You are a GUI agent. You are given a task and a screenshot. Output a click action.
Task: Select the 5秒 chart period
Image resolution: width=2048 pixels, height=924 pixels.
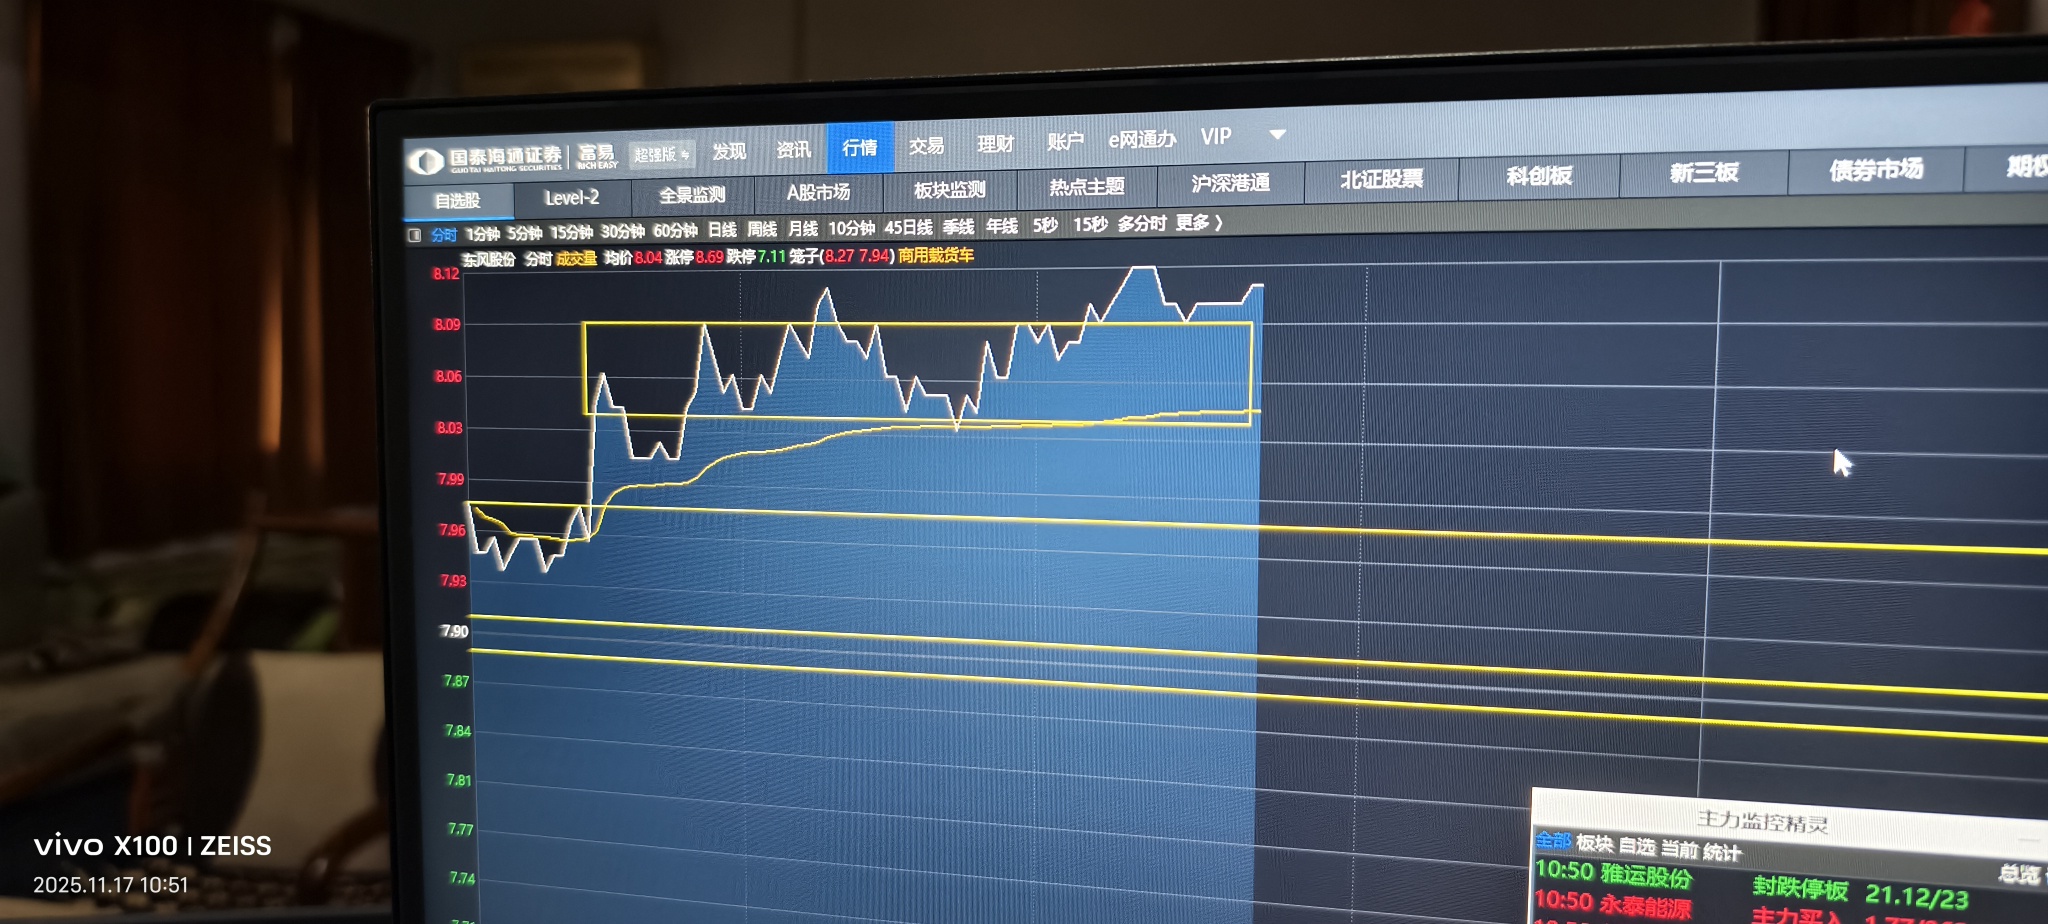click(1045, 225)
